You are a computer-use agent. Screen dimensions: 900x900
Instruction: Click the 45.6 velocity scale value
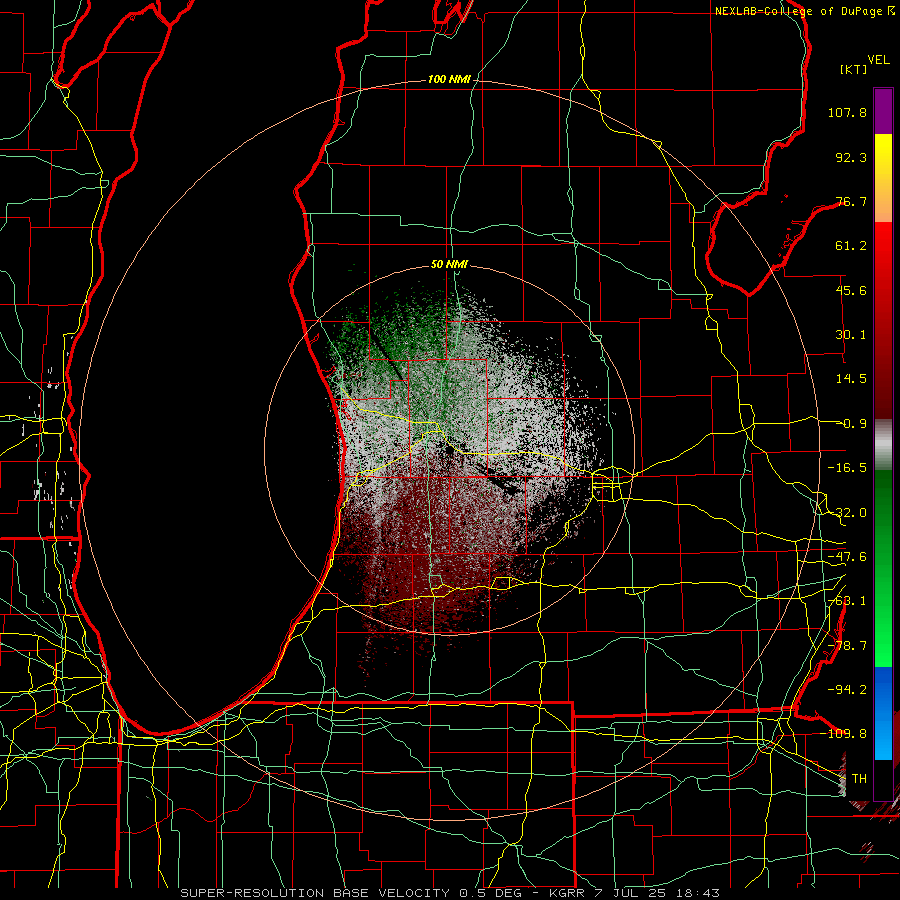pos(851,290)
